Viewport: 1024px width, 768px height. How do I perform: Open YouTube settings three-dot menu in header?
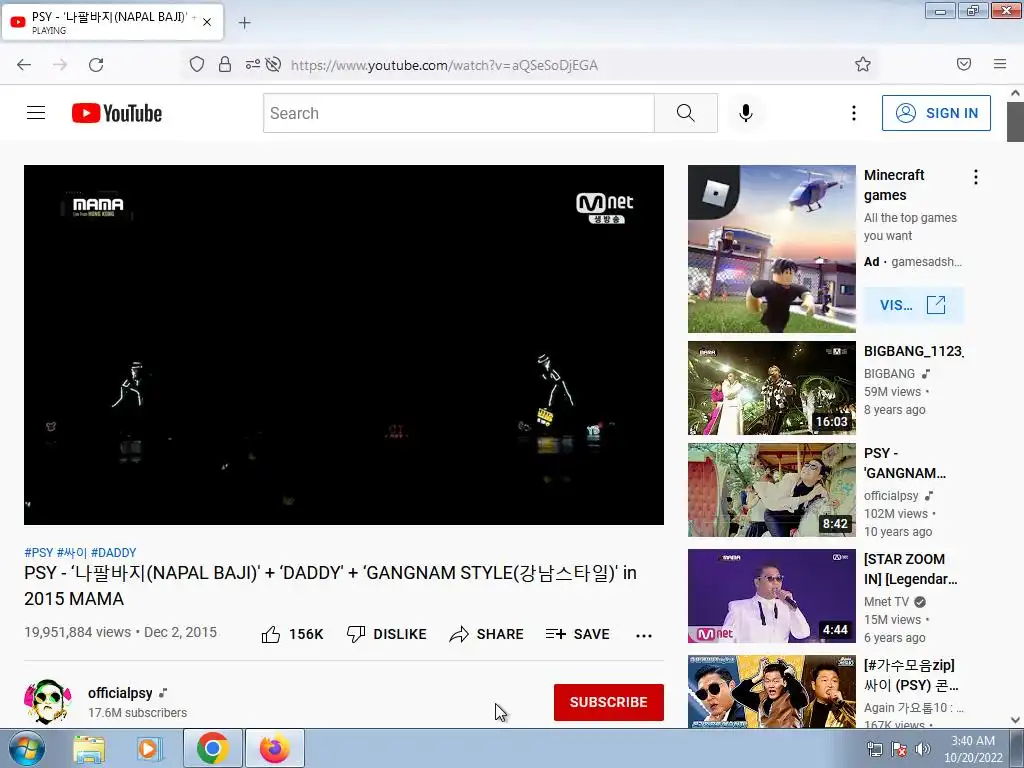point(854,113)
